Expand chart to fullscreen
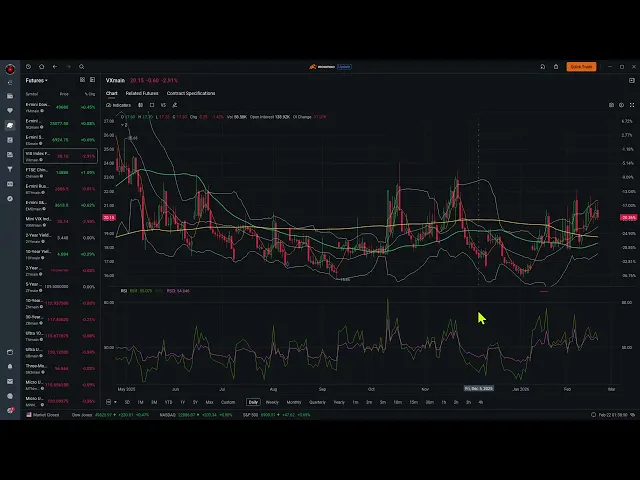The height and width of the screenshot is (480, 640). [632, 105]
